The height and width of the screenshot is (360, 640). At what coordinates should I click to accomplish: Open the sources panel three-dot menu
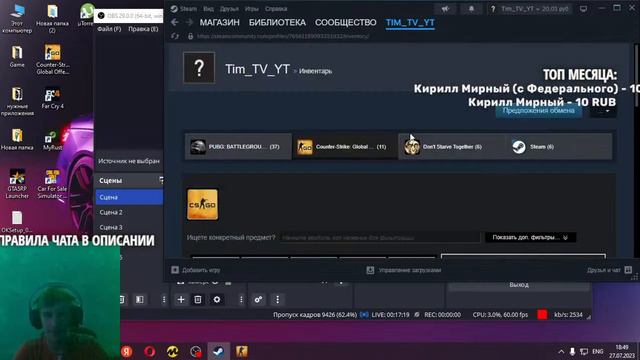pos(241,300)
